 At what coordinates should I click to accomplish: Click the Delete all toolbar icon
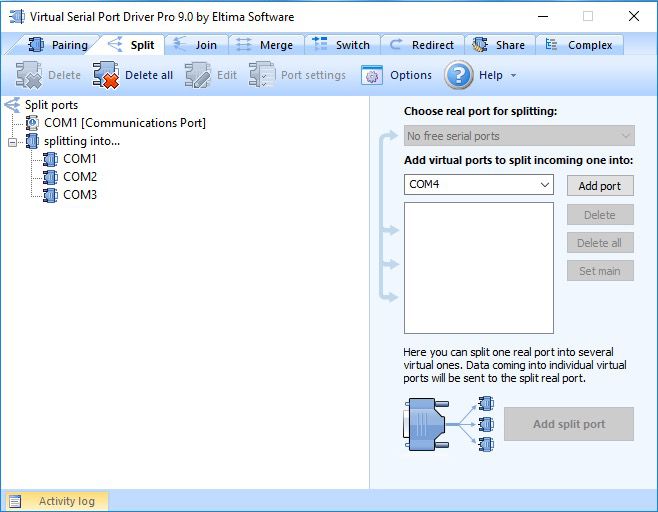(106, 75)
